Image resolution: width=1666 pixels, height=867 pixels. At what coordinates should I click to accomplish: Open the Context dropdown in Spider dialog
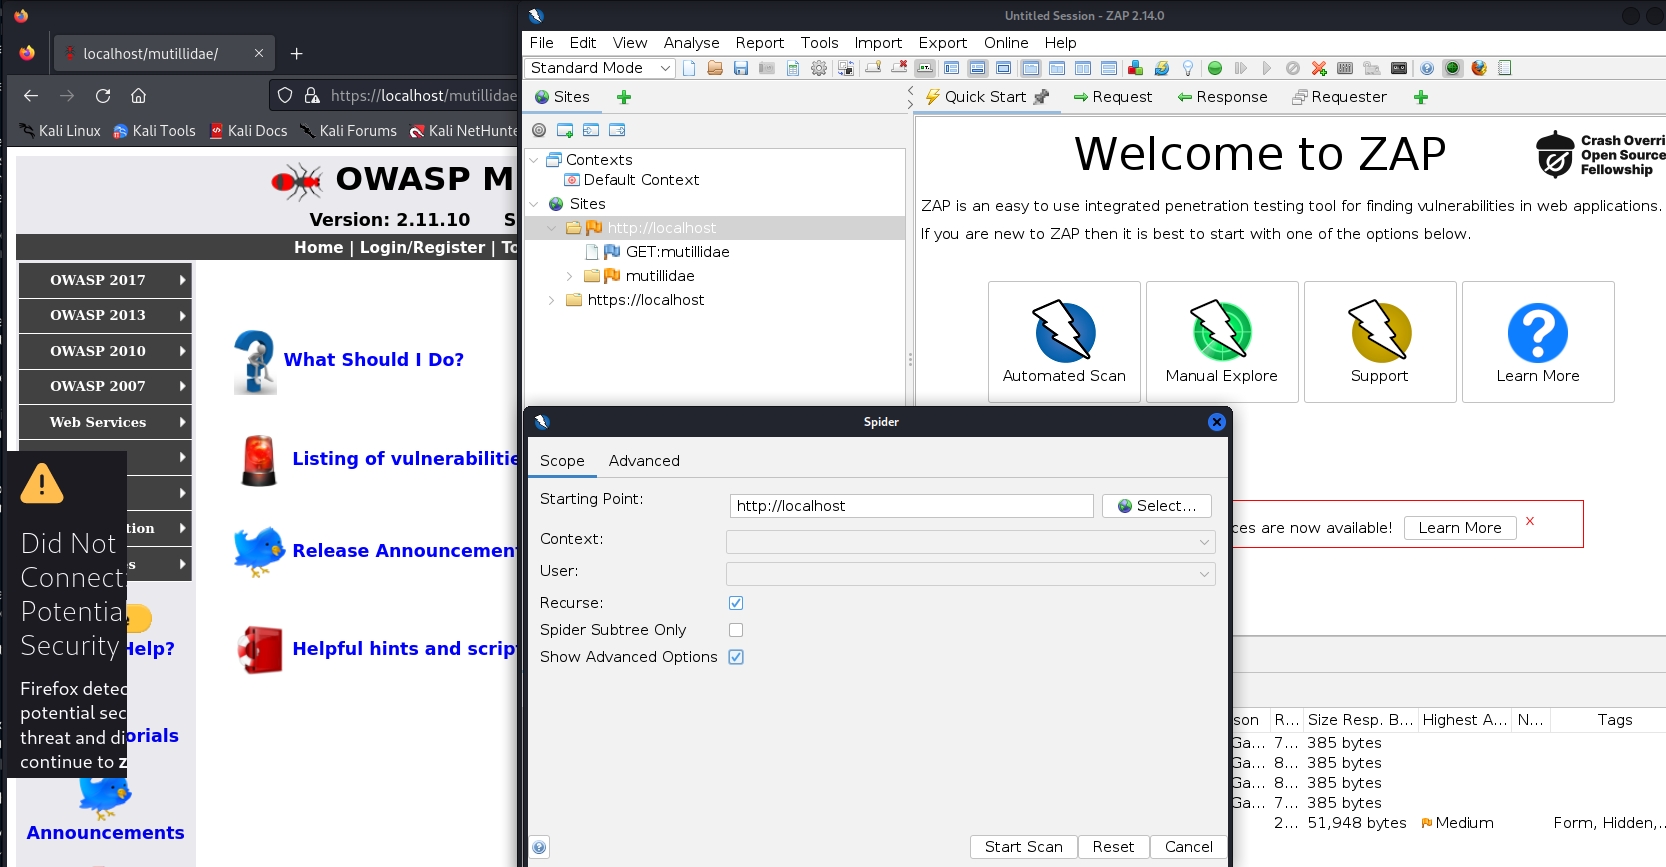[970, 542]
